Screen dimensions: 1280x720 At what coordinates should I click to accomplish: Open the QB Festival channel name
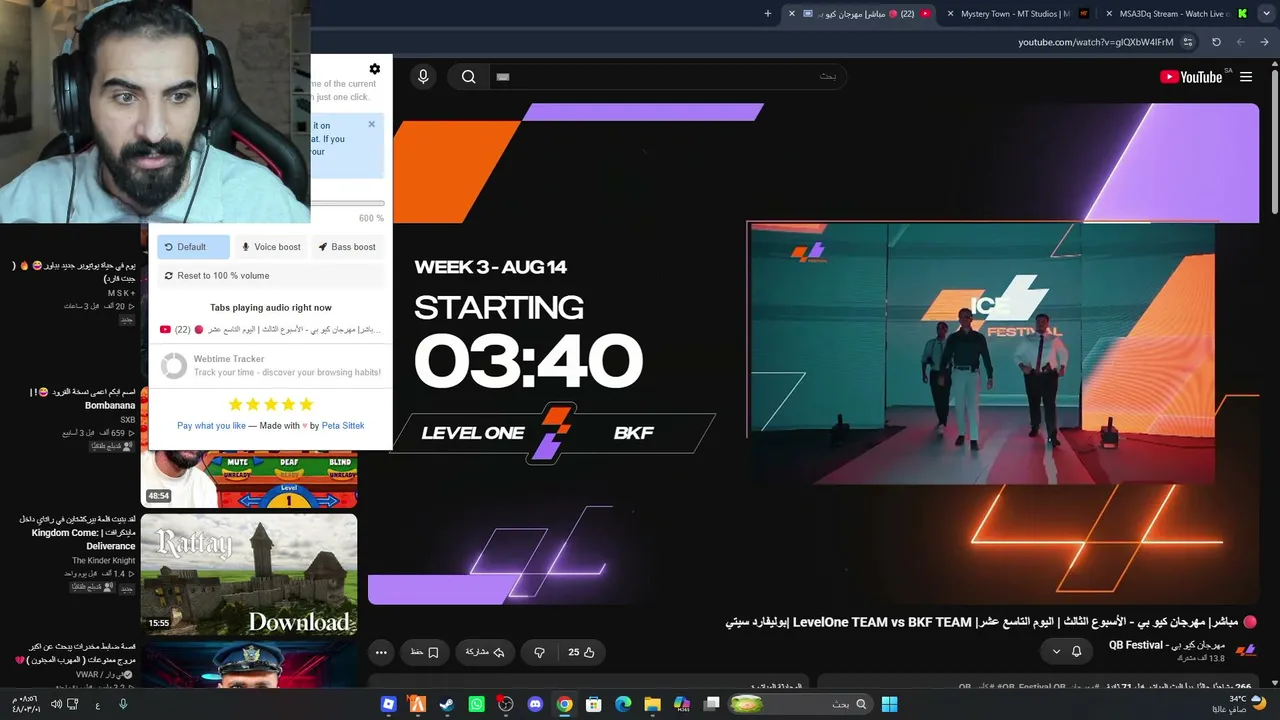(x=1167, y=645)
